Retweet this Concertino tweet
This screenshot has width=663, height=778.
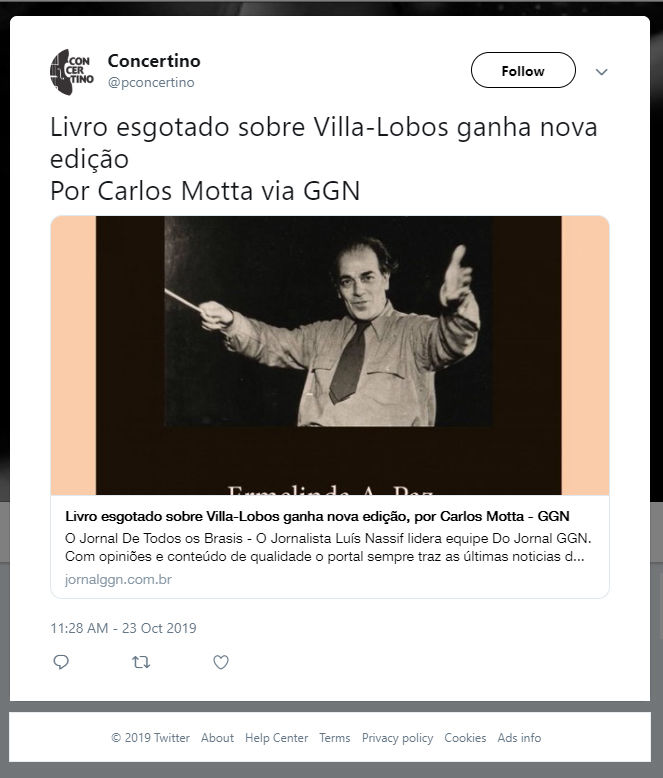141,662
